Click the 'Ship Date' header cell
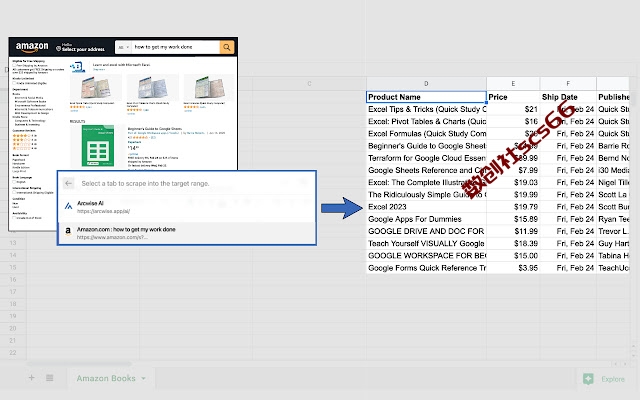 click(568, 97)
